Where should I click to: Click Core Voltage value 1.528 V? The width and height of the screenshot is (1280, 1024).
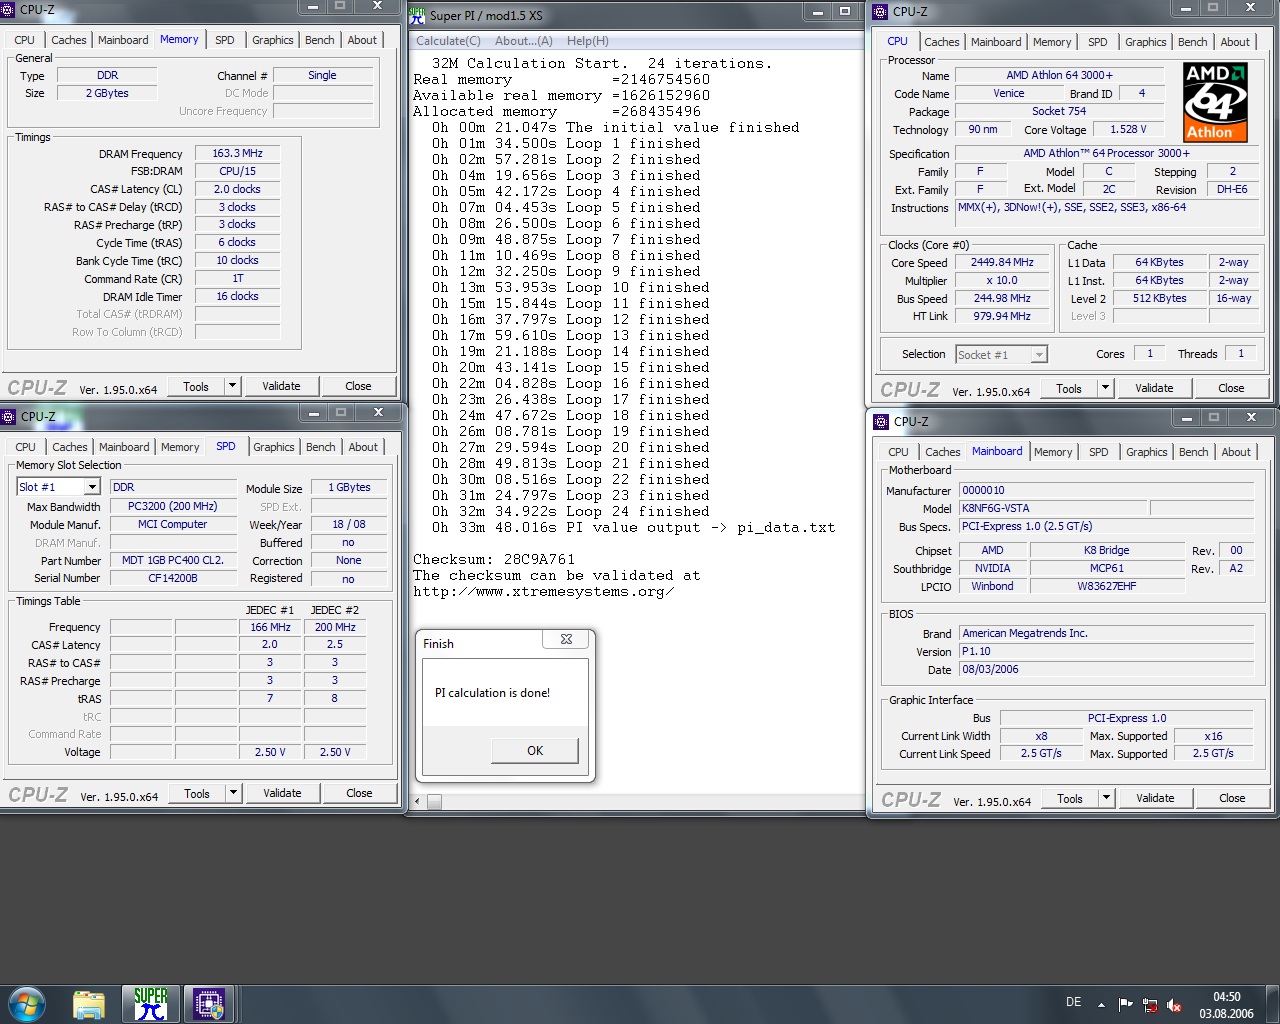[x=1128, y=129]
